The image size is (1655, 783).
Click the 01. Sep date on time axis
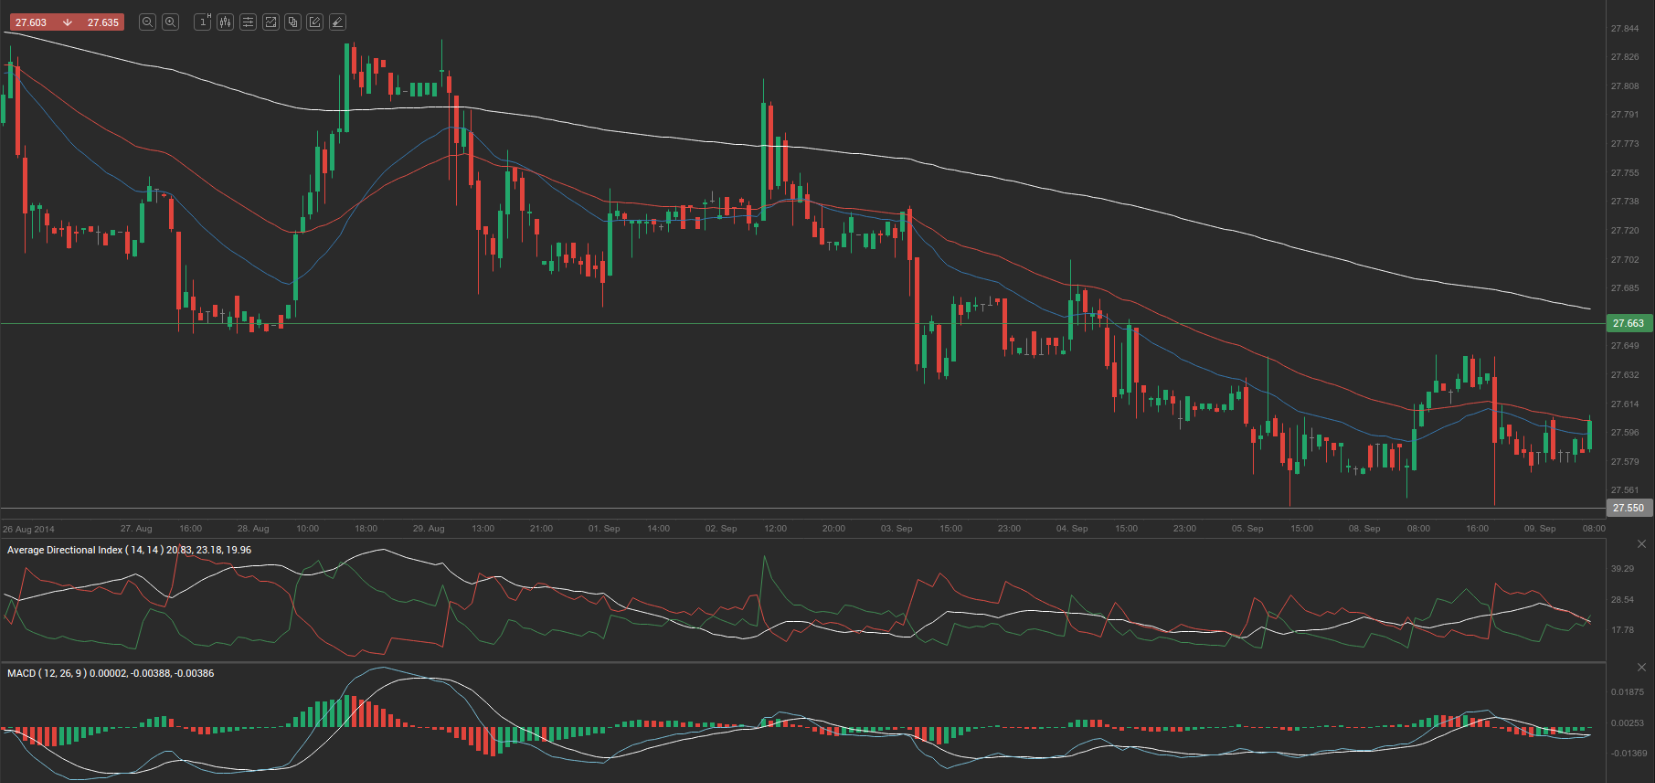click(x=604, y=528)
